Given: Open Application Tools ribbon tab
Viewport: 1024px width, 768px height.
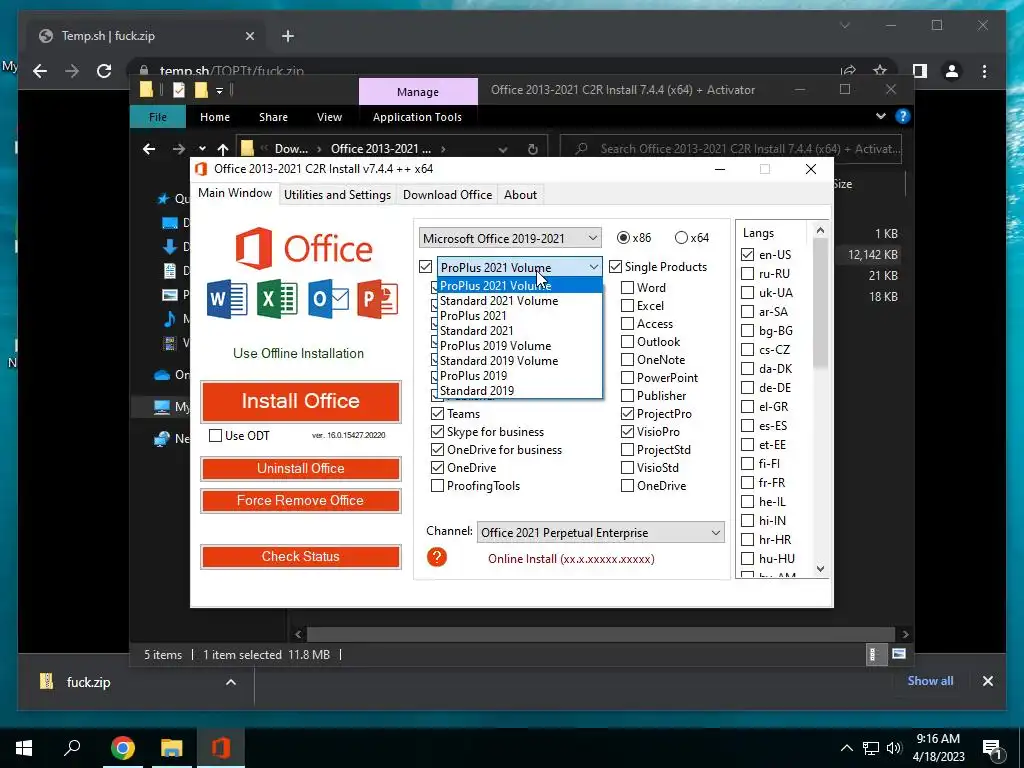Looking at the screenshot, I should pyautogui.click(x=417, y=117).
